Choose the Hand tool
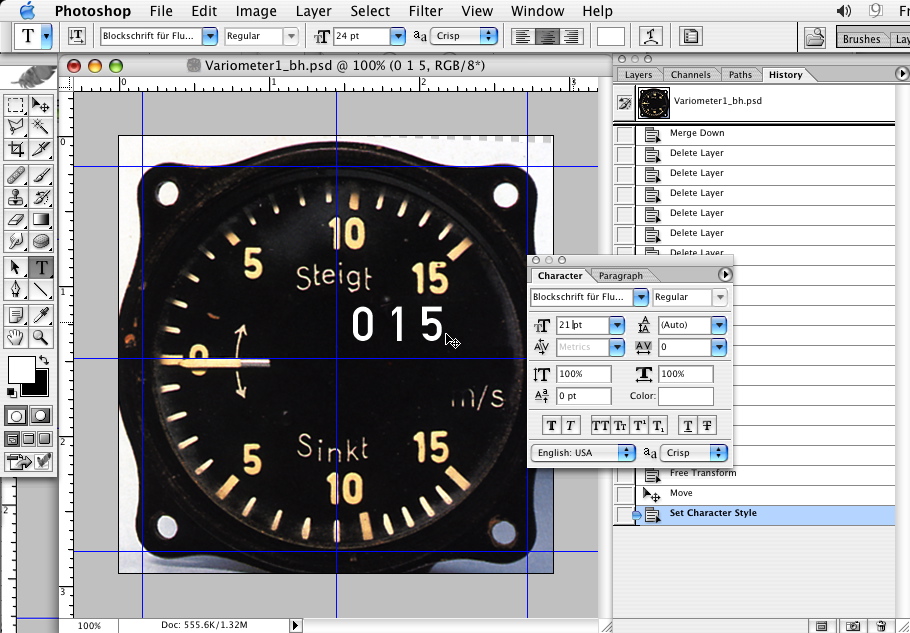 pos(16,339)
